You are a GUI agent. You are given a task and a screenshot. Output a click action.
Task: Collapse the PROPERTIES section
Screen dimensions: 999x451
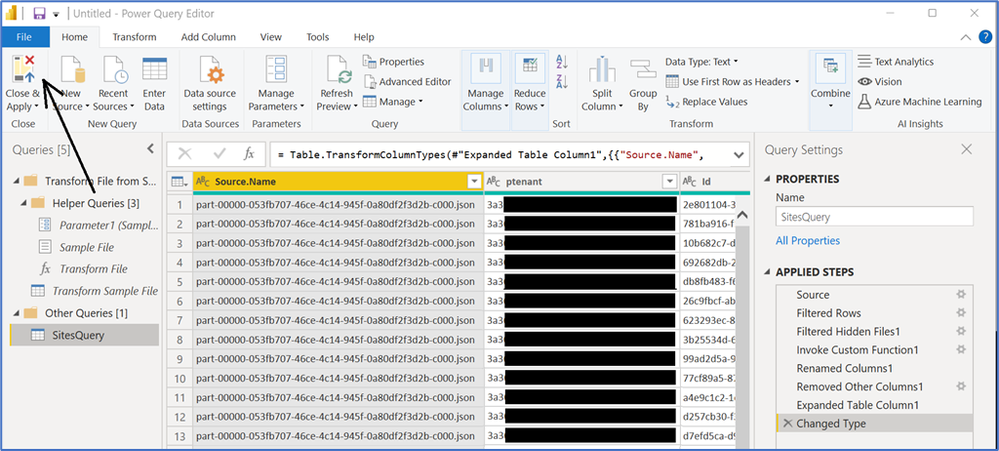(x=767, y=179)
